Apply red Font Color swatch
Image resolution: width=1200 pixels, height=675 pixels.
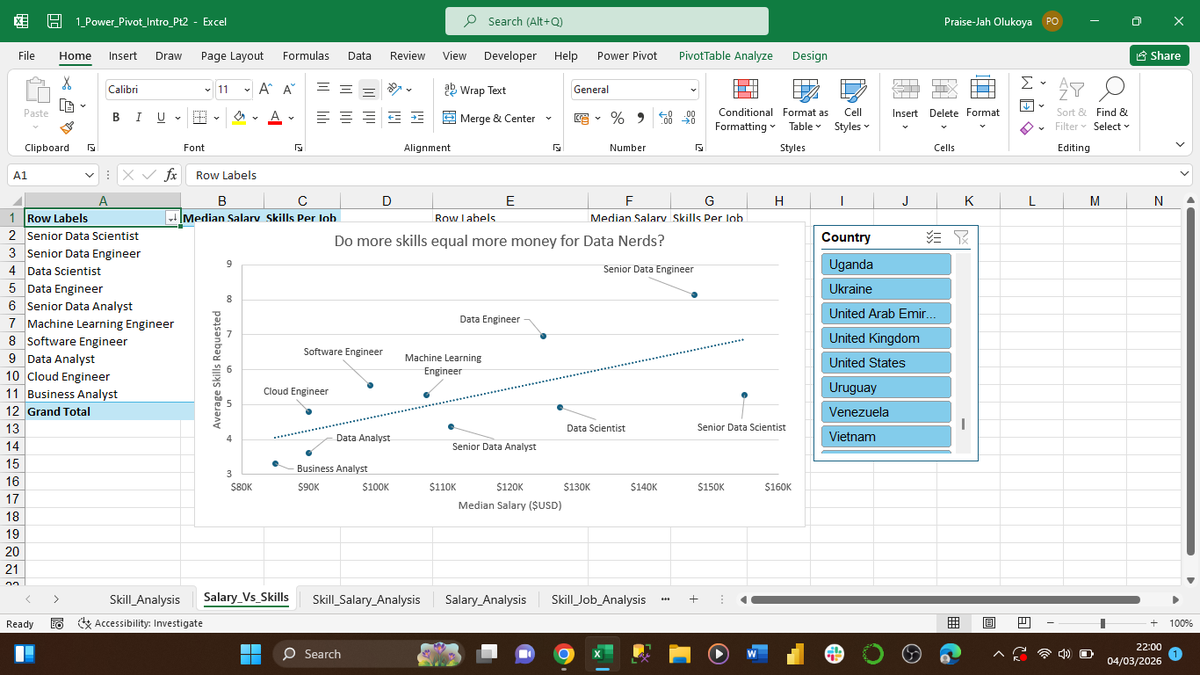pos(276,118)
